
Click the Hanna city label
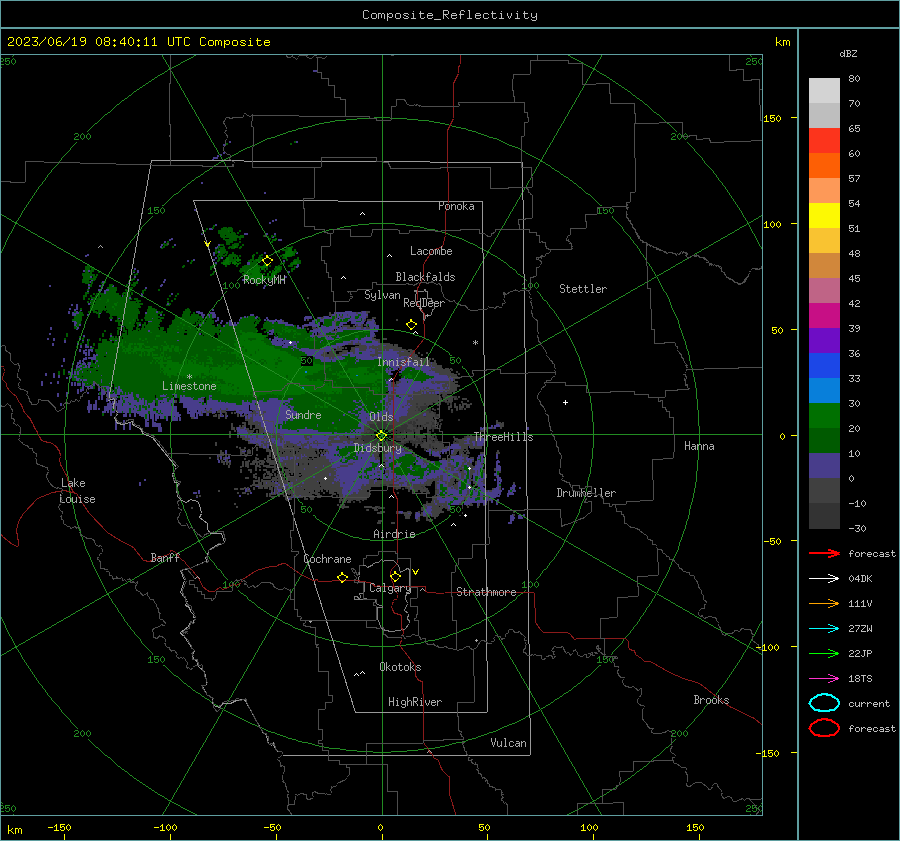[x=699, y=446]
